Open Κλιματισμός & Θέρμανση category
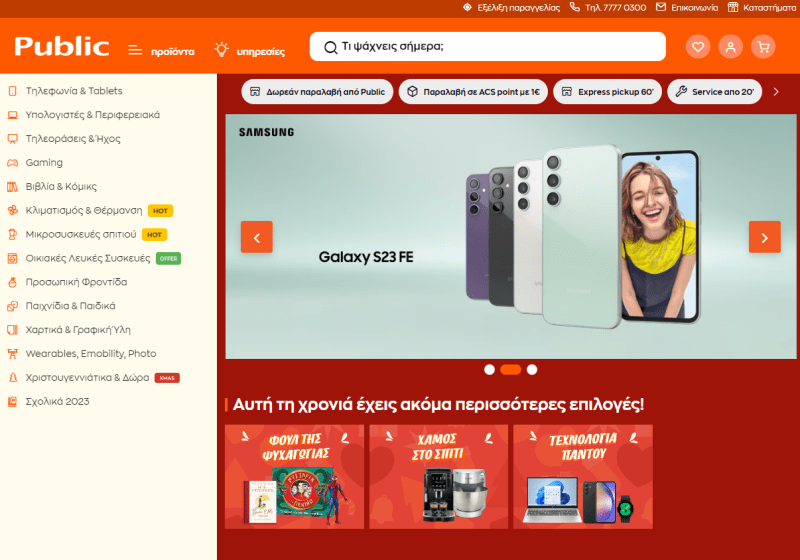This screenshot has height=560, width=800. 84,211
